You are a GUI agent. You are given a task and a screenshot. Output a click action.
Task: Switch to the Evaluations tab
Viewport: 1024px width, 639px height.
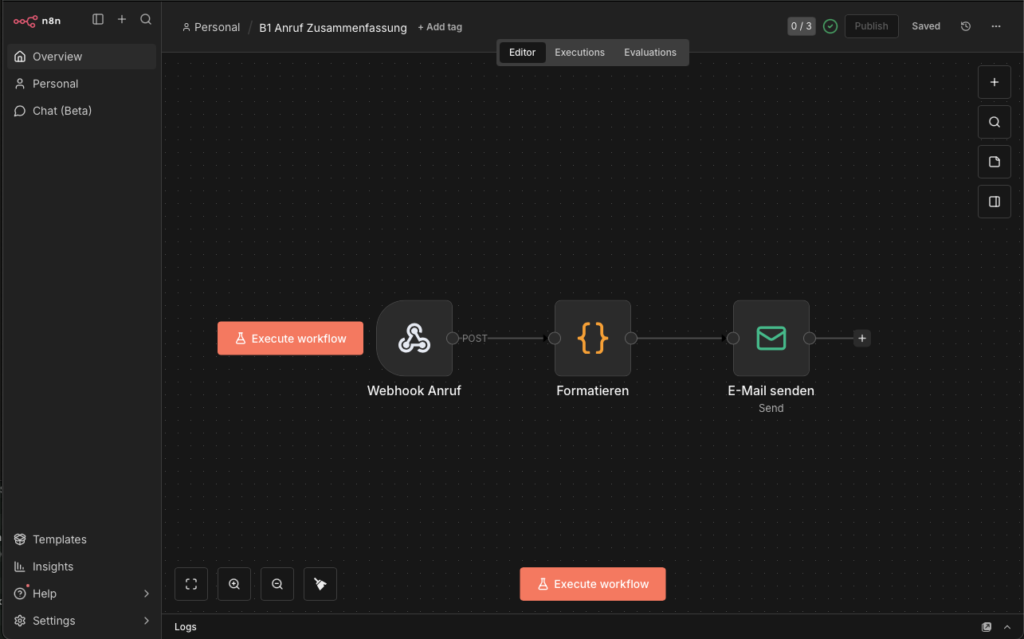pyautogui.click(x=650, y=52)
